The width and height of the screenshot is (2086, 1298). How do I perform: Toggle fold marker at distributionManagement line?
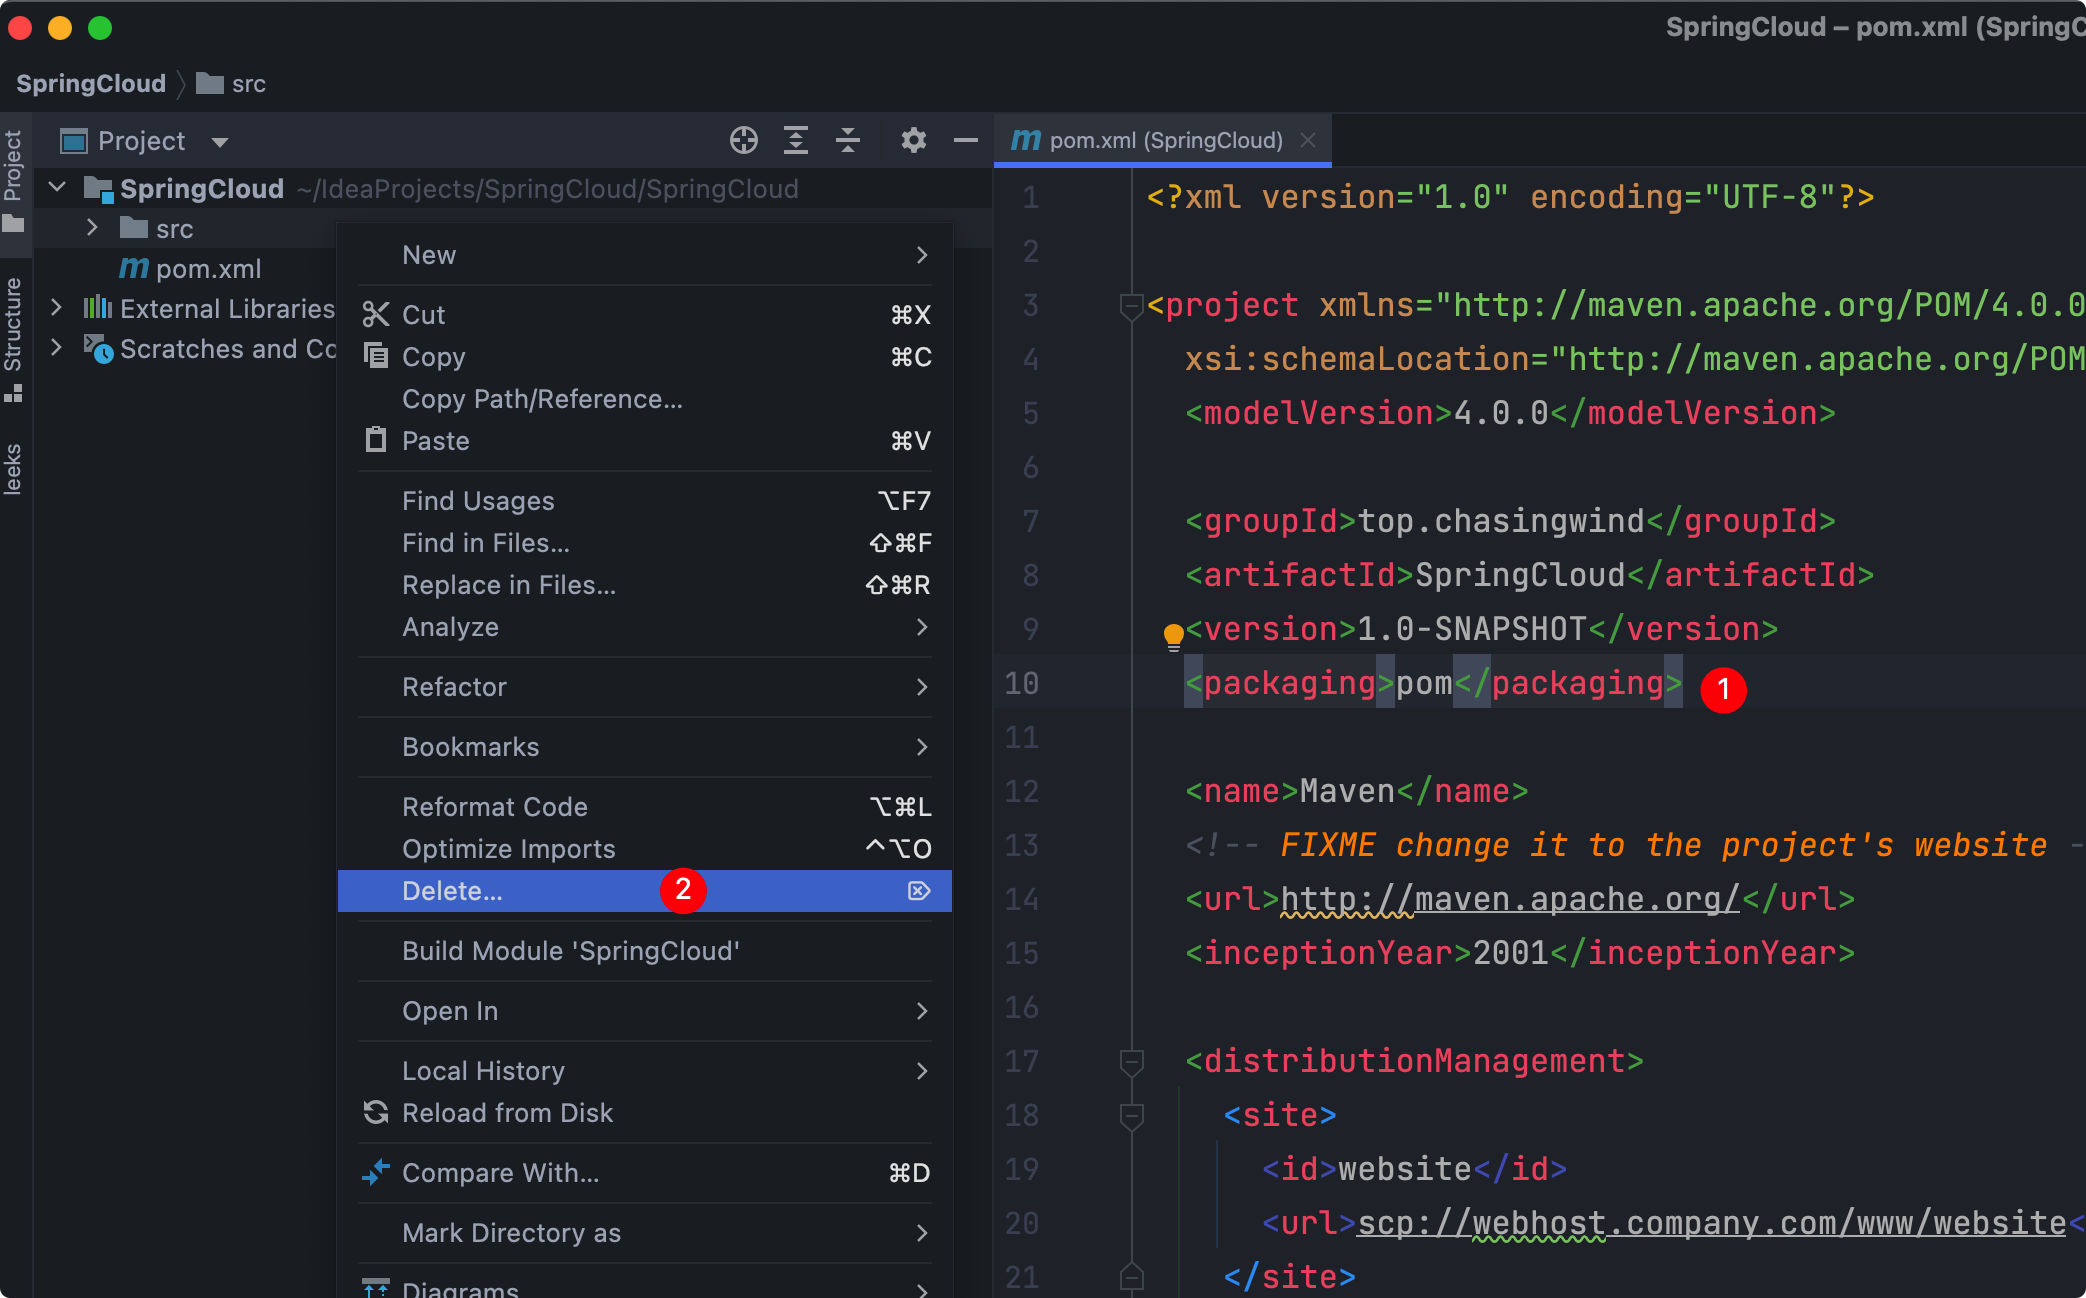click(1131, 1062)
